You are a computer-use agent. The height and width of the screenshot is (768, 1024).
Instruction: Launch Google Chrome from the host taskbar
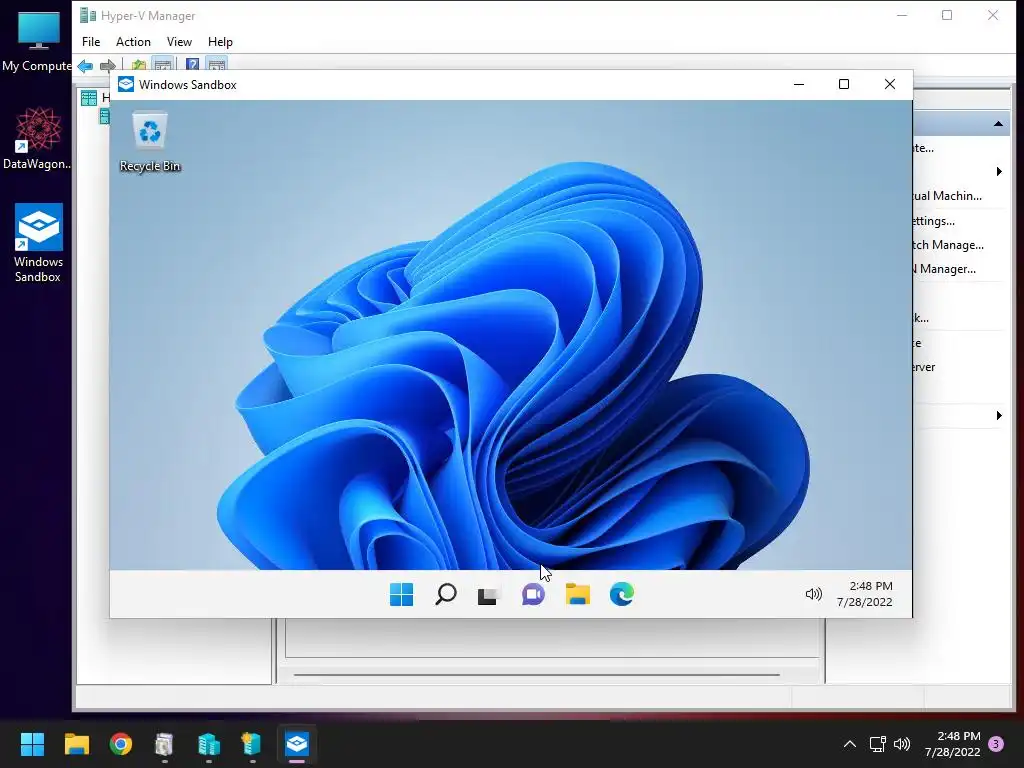point(121,744)
